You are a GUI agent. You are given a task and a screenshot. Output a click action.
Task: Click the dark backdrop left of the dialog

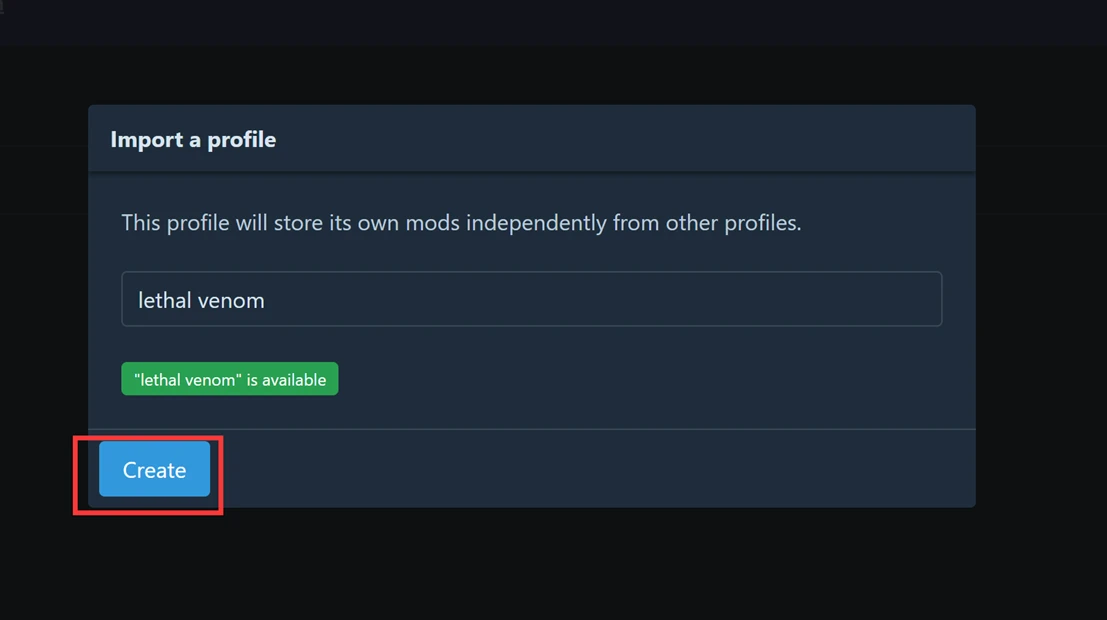click(42, 300)
